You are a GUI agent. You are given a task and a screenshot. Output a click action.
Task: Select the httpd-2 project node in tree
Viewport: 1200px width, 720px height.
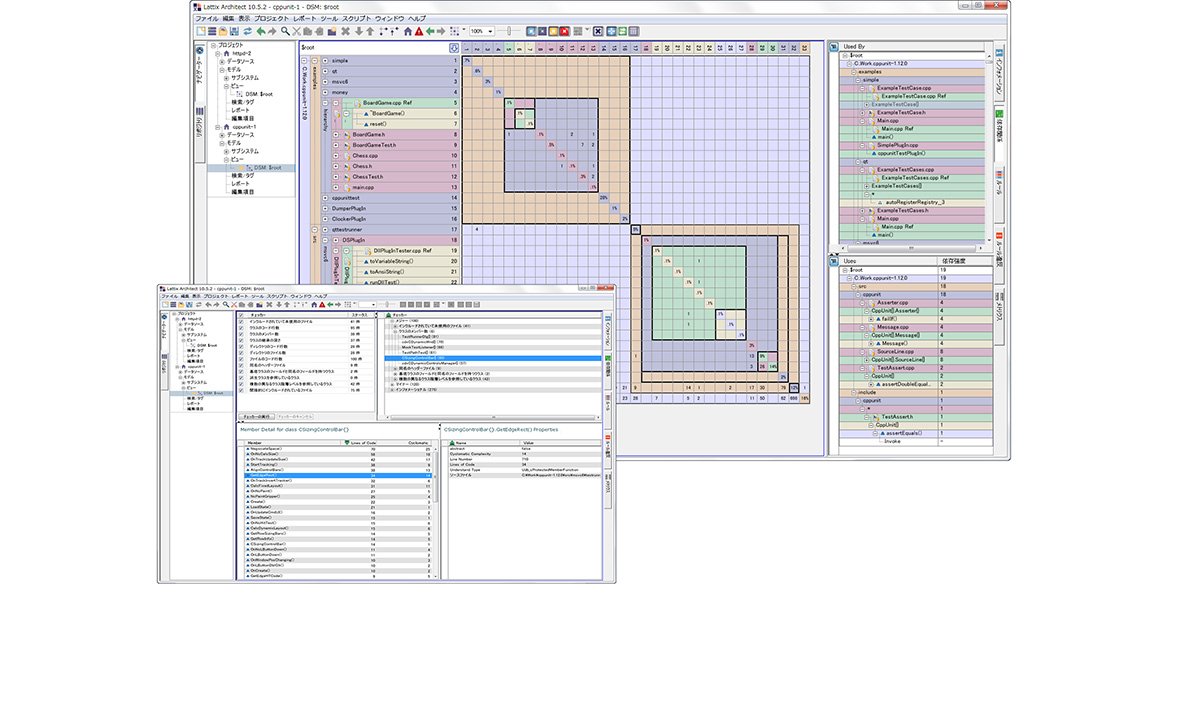241,54
